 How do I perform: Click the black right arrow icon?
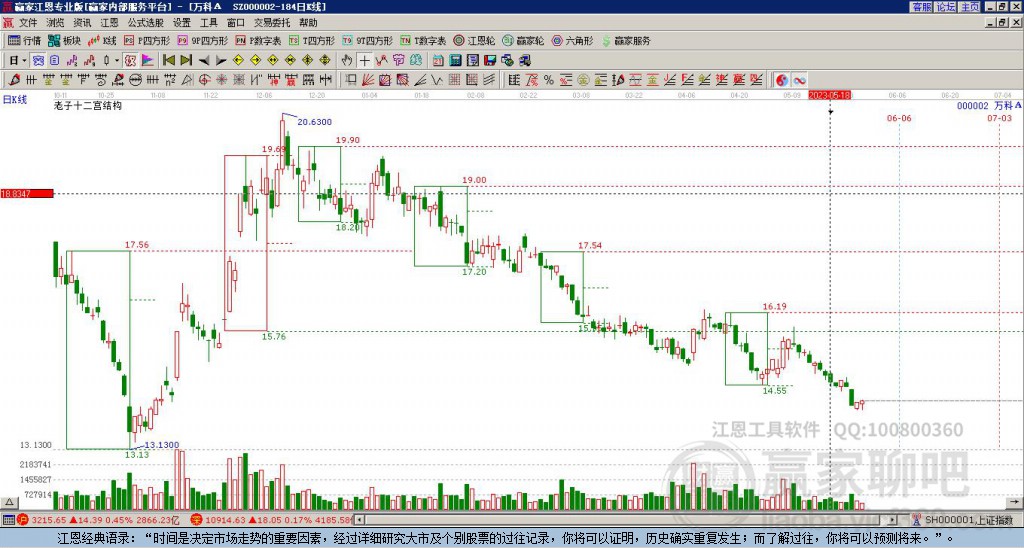coord(221,61)
